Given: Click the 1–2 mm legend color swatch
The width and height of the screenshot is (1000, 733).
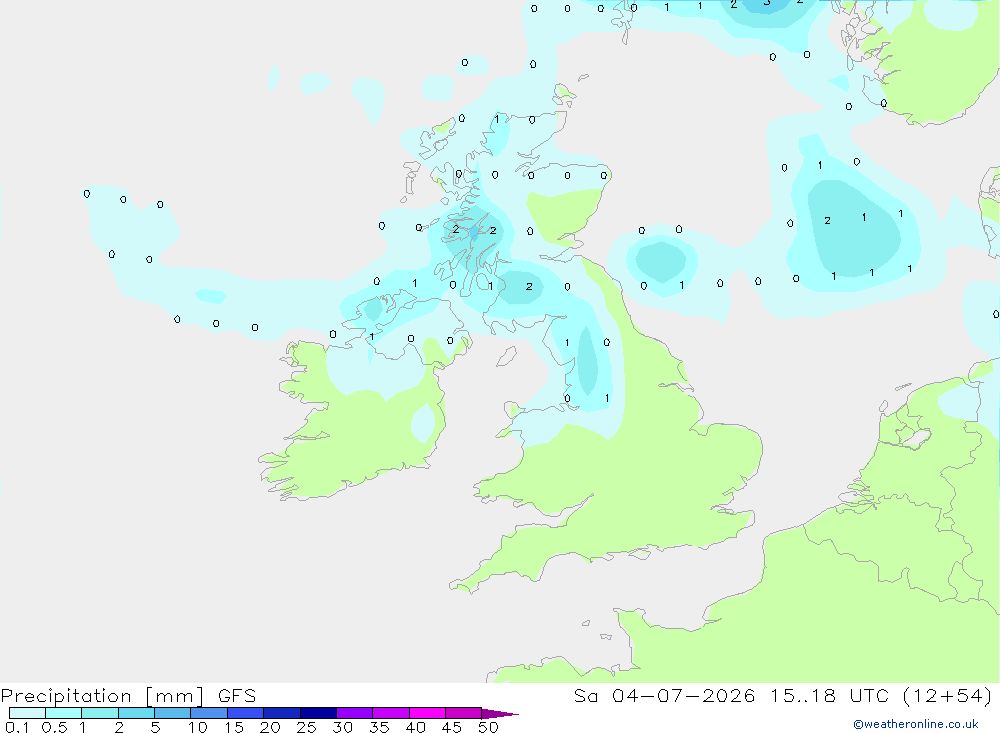Looking at the screenshot, I should click(x=100, y=713).
